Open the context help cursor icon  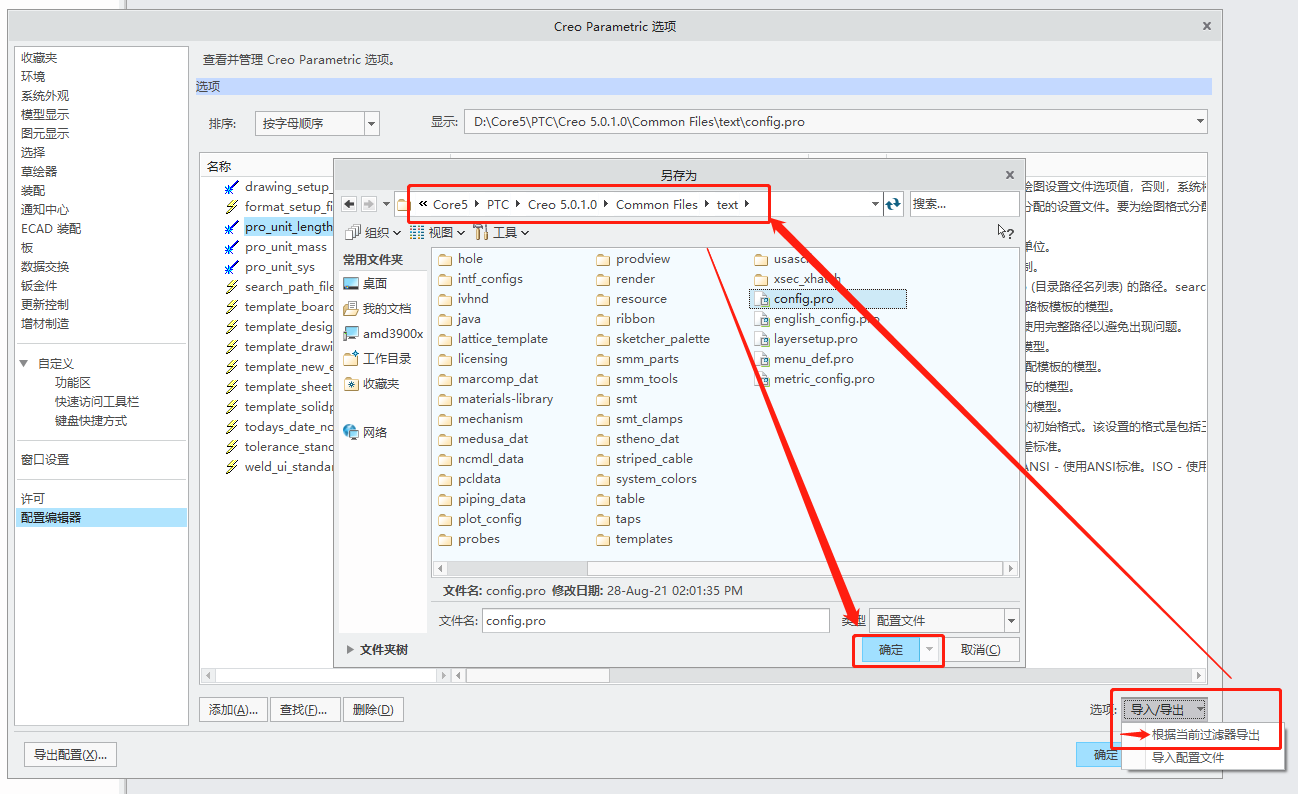click(1005, 232)
